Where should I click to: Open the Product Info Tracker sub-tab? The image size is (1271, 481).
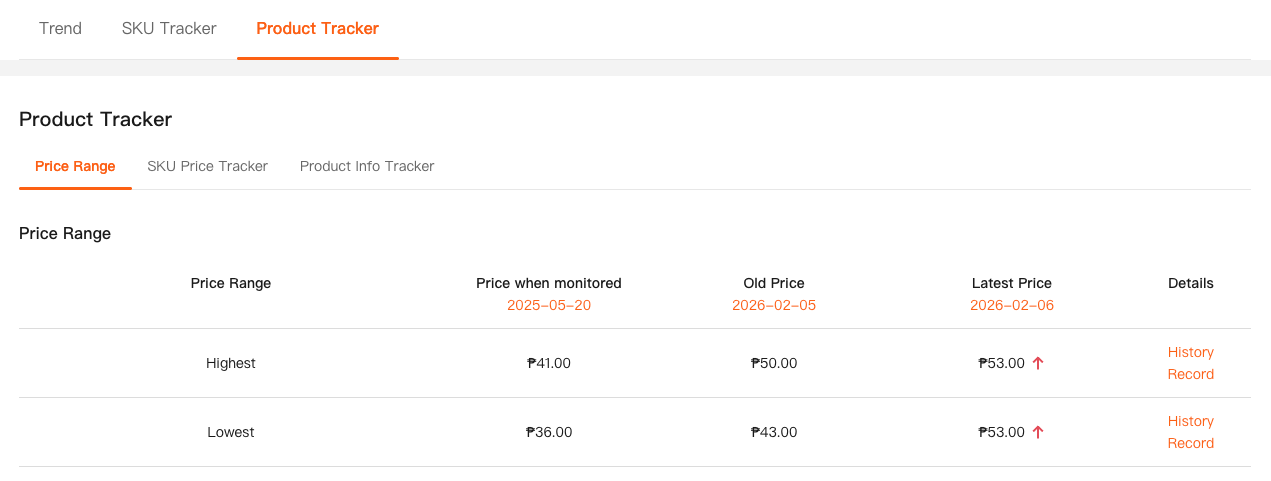(367, 166)
